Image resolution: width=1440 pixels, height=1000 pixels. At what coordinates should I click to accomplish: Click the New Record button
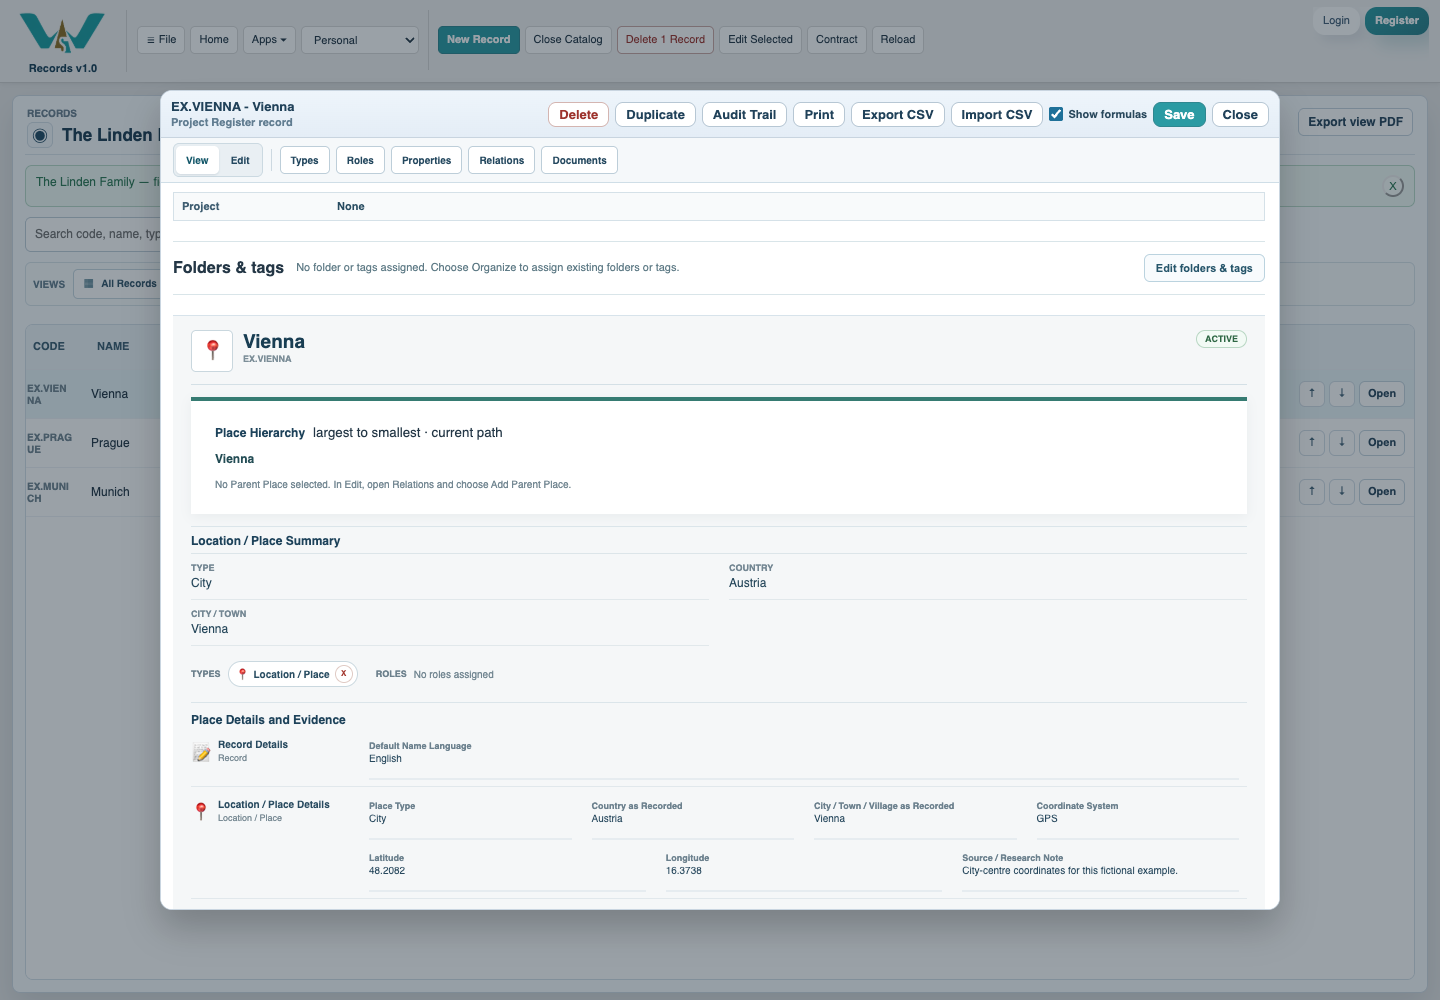click(x=479, y=40)
